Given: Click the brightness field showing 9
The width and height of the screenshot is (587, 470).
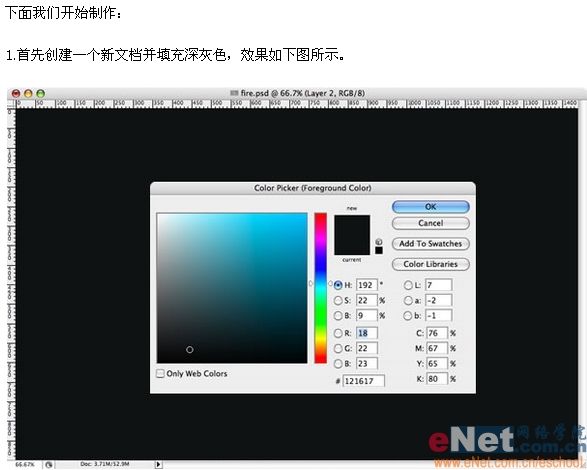Looking at the screenshot, I should point(367,316).
